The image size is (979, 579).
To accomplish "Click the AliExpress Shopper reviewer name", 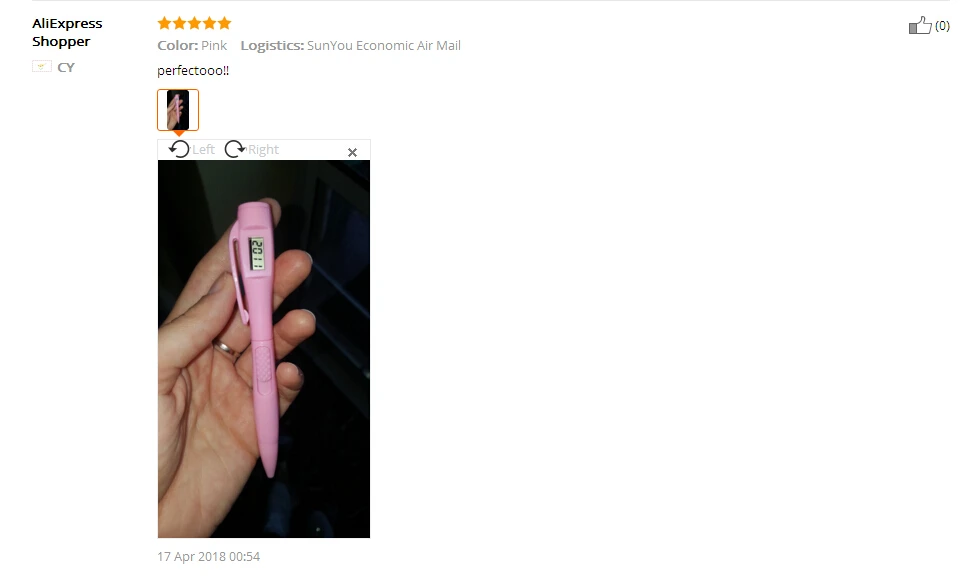I will 67,32.
